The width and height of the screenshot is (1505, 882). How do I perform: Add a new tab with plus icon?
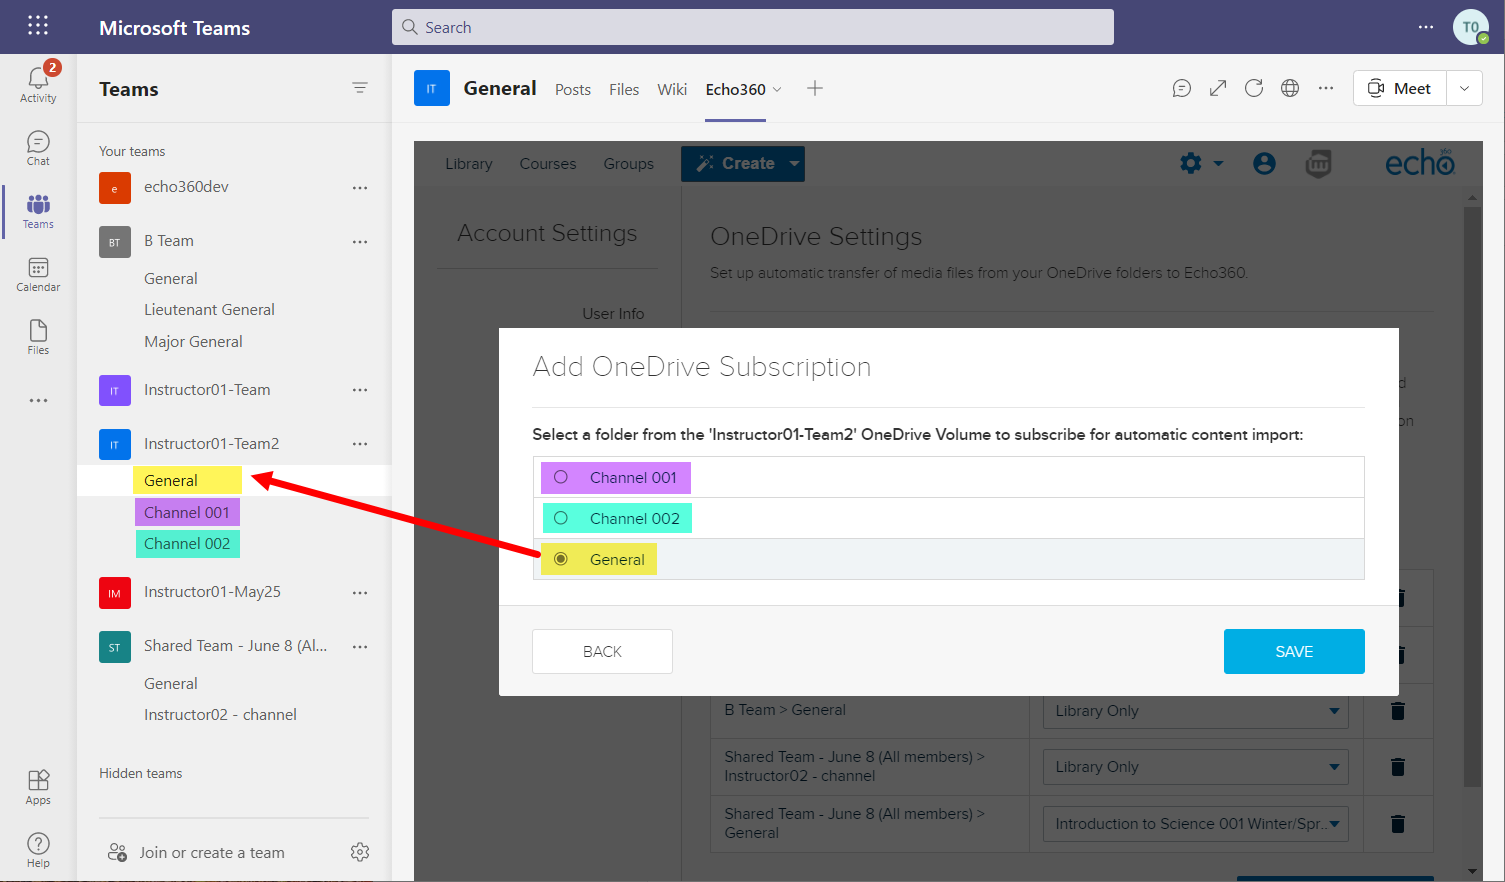pyautogui.click(x=815, y=88)
